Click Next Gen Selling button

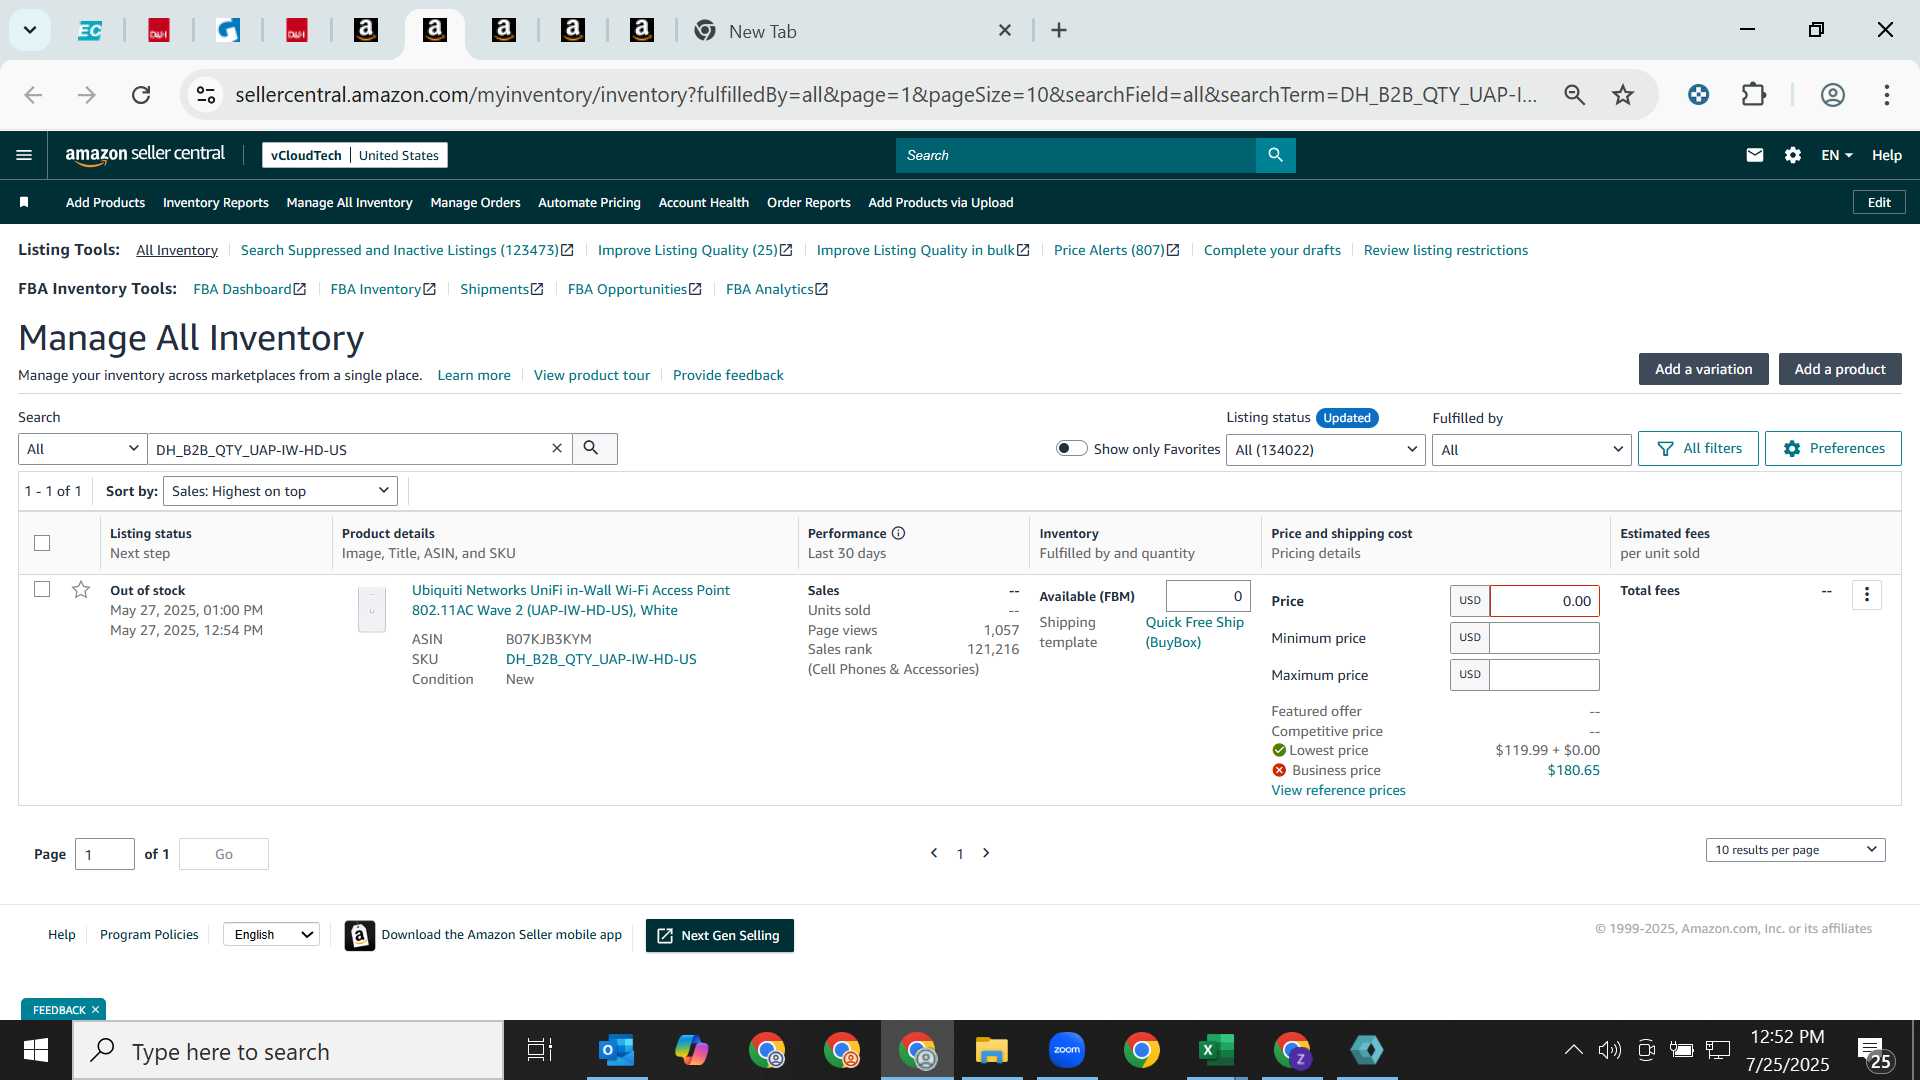719,935
